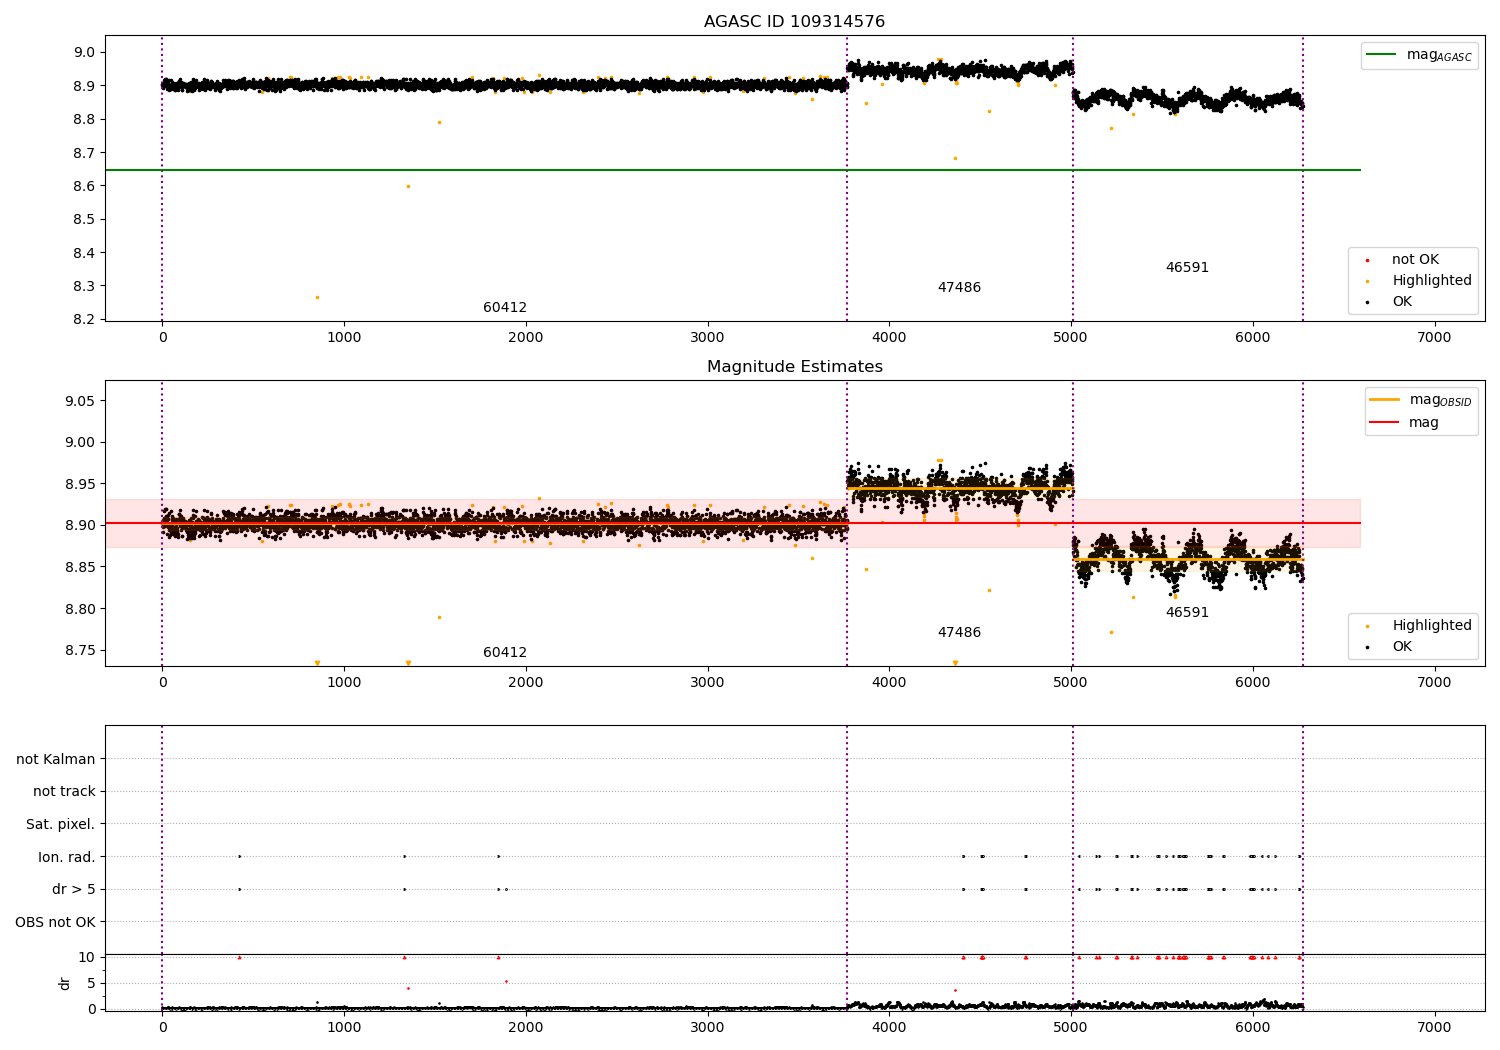Click the 'not track' row label
This screenshot has height=1050, width=1500.
click(64, 791)
